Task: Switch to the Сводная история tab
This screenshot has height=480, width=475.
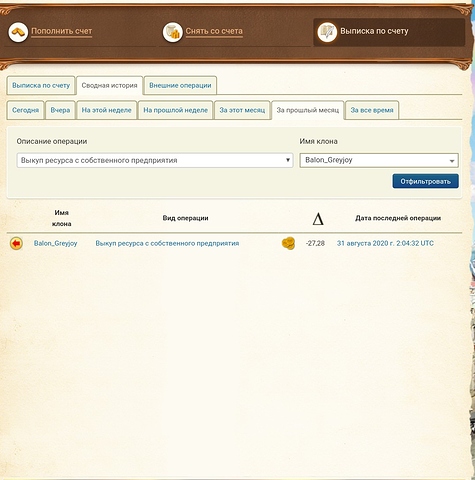Action: (x=109, y=85)
